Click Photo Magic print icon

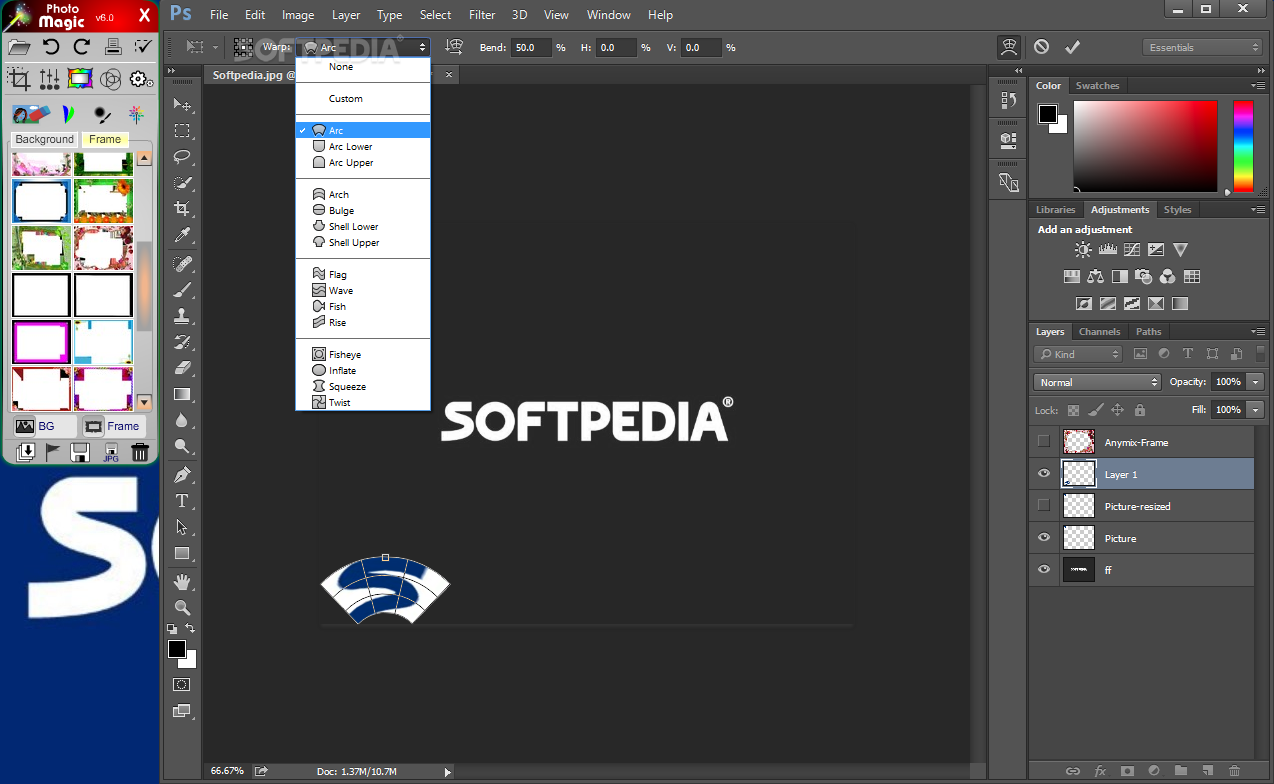(x=113, y=46)
